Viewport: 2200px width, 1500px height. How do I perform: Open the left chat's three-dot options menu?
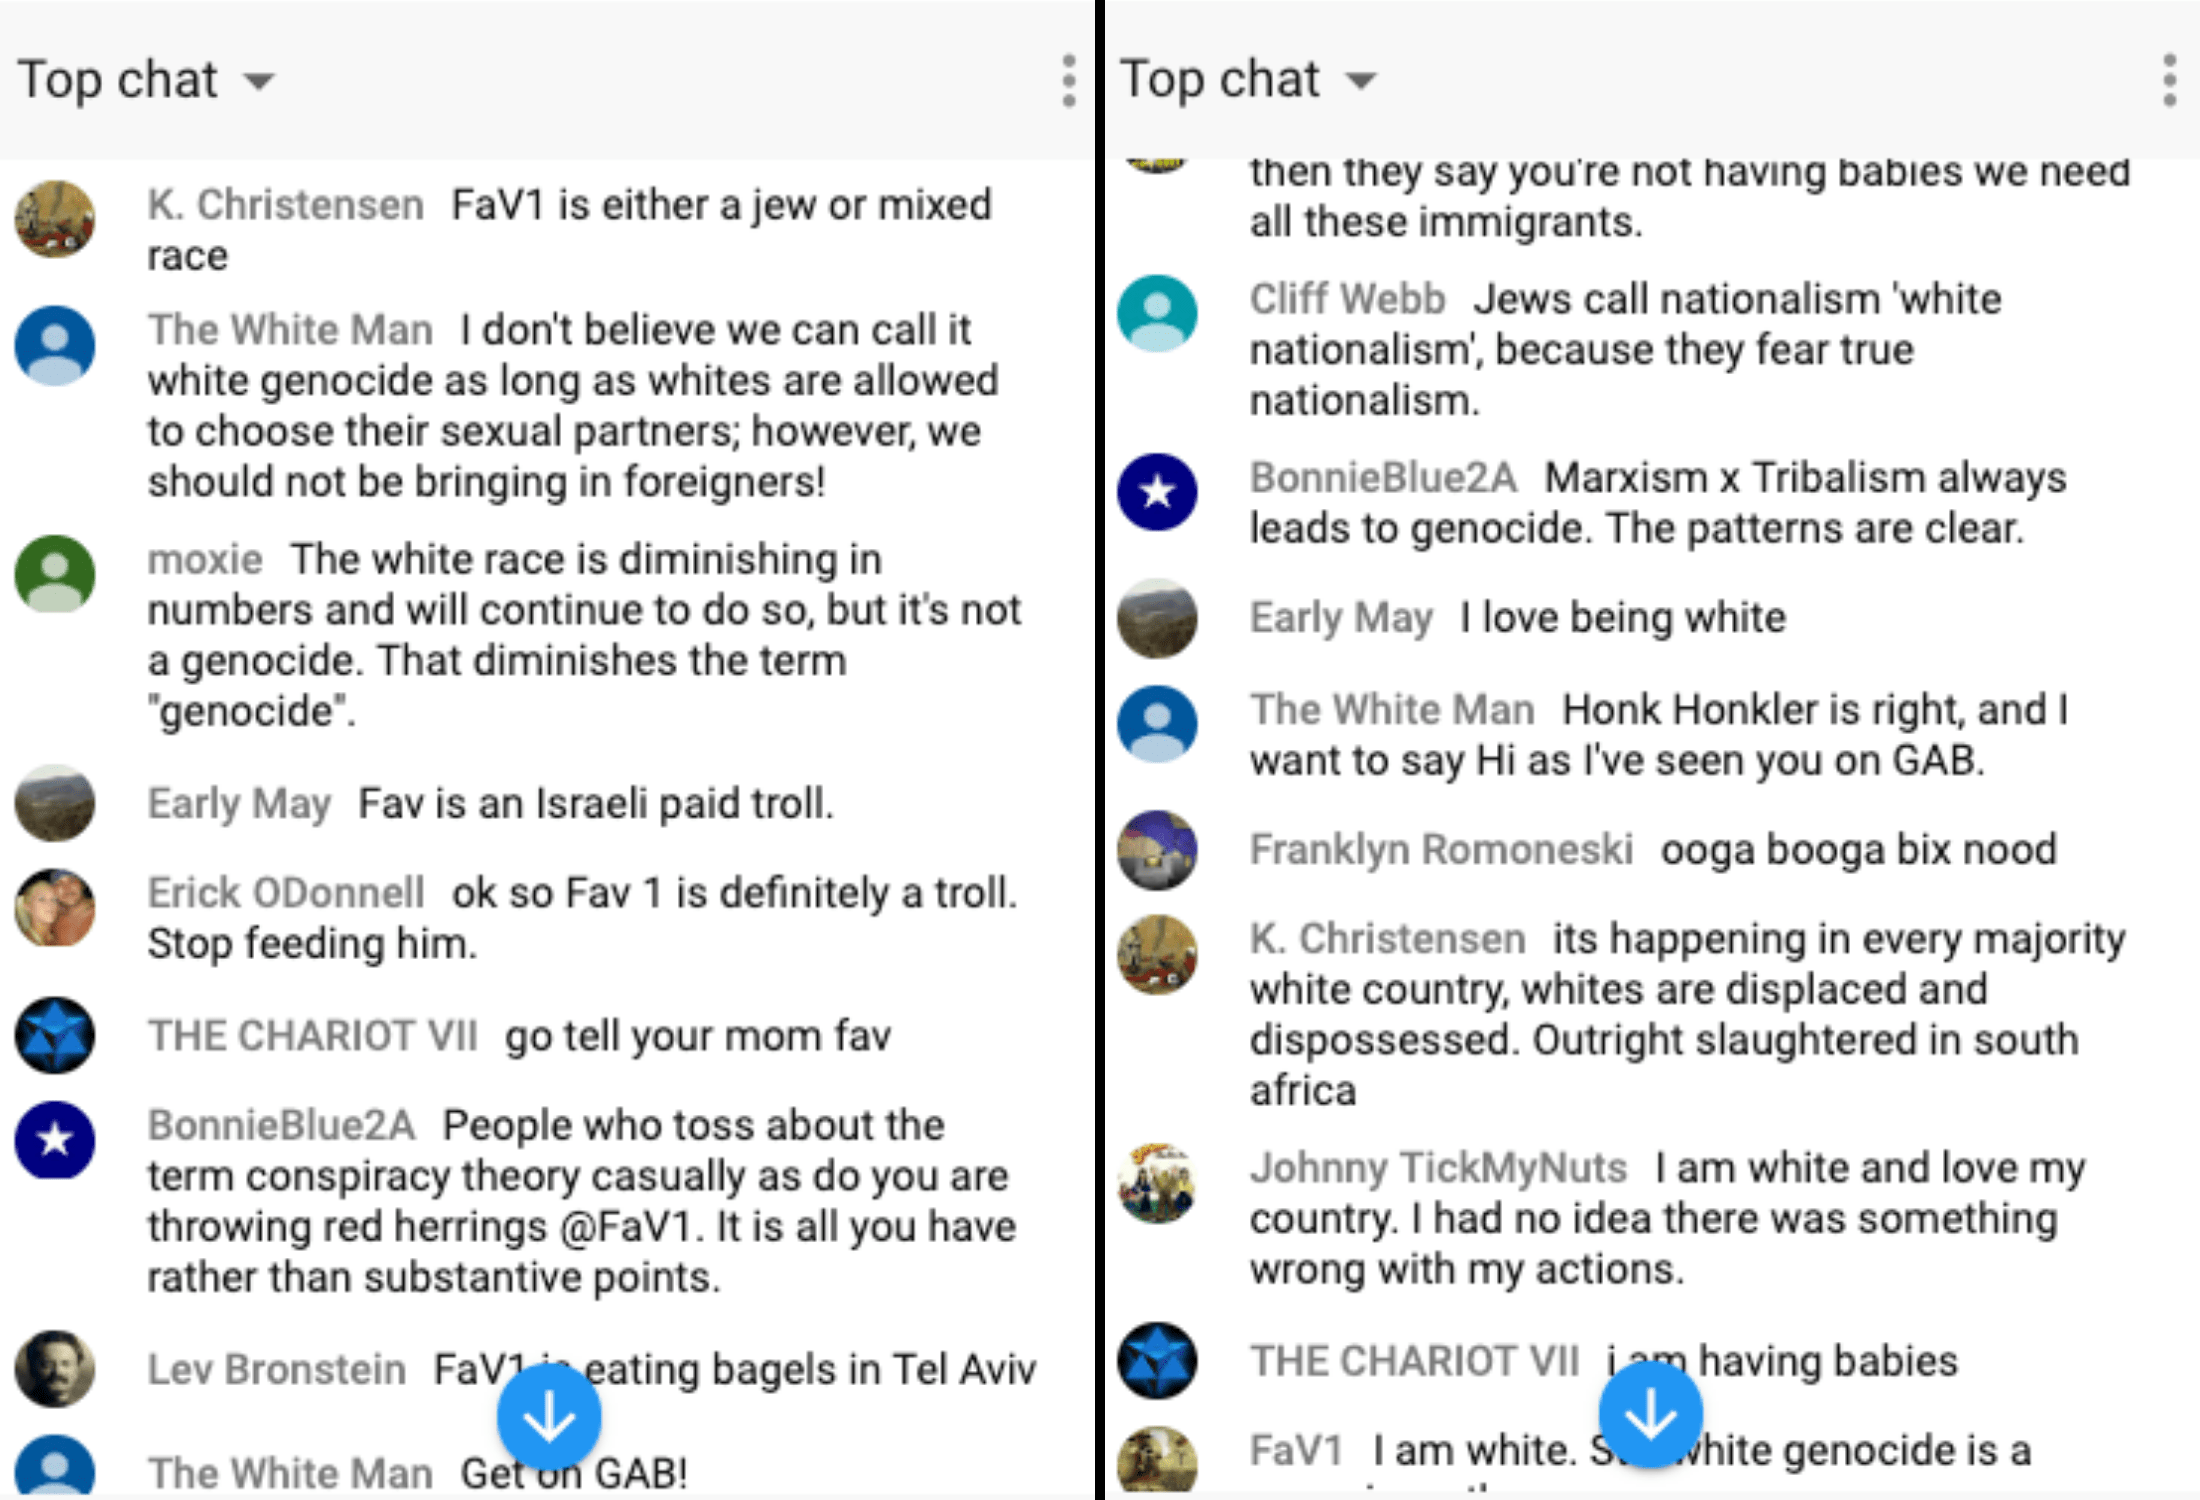point(1069,80)
